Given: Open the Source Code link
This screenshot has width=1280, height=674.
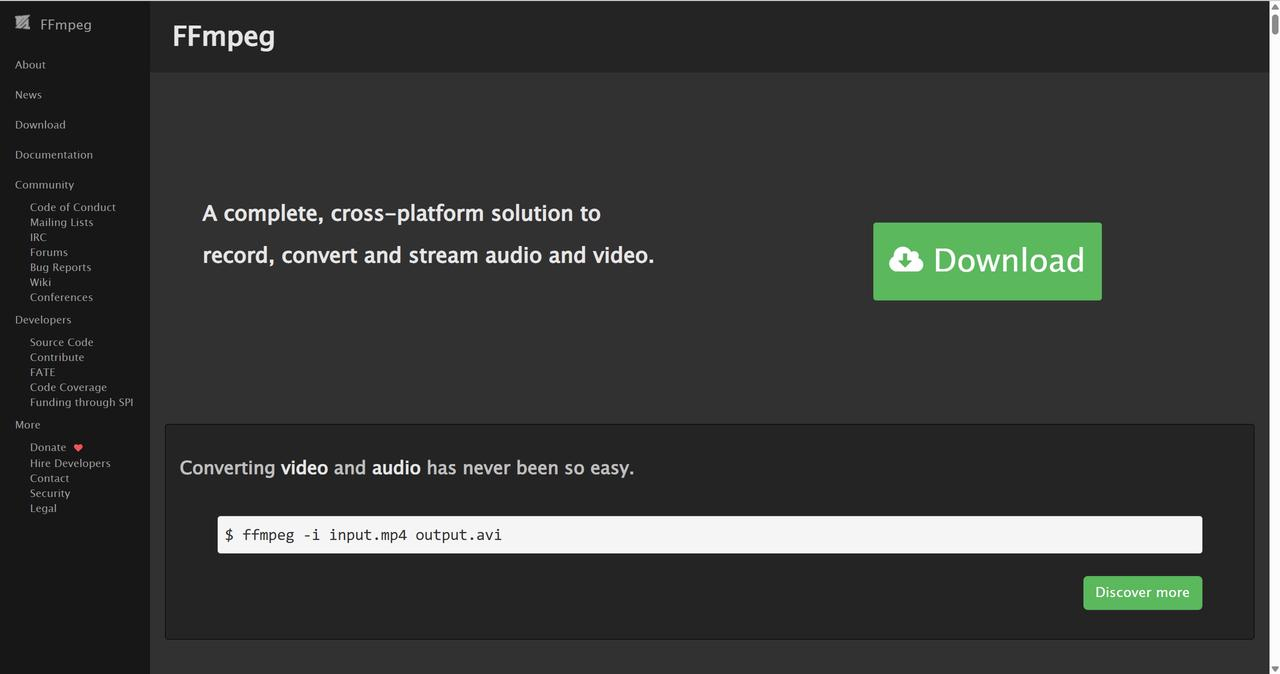Looking at the screenshot, I should pos(61,342).
